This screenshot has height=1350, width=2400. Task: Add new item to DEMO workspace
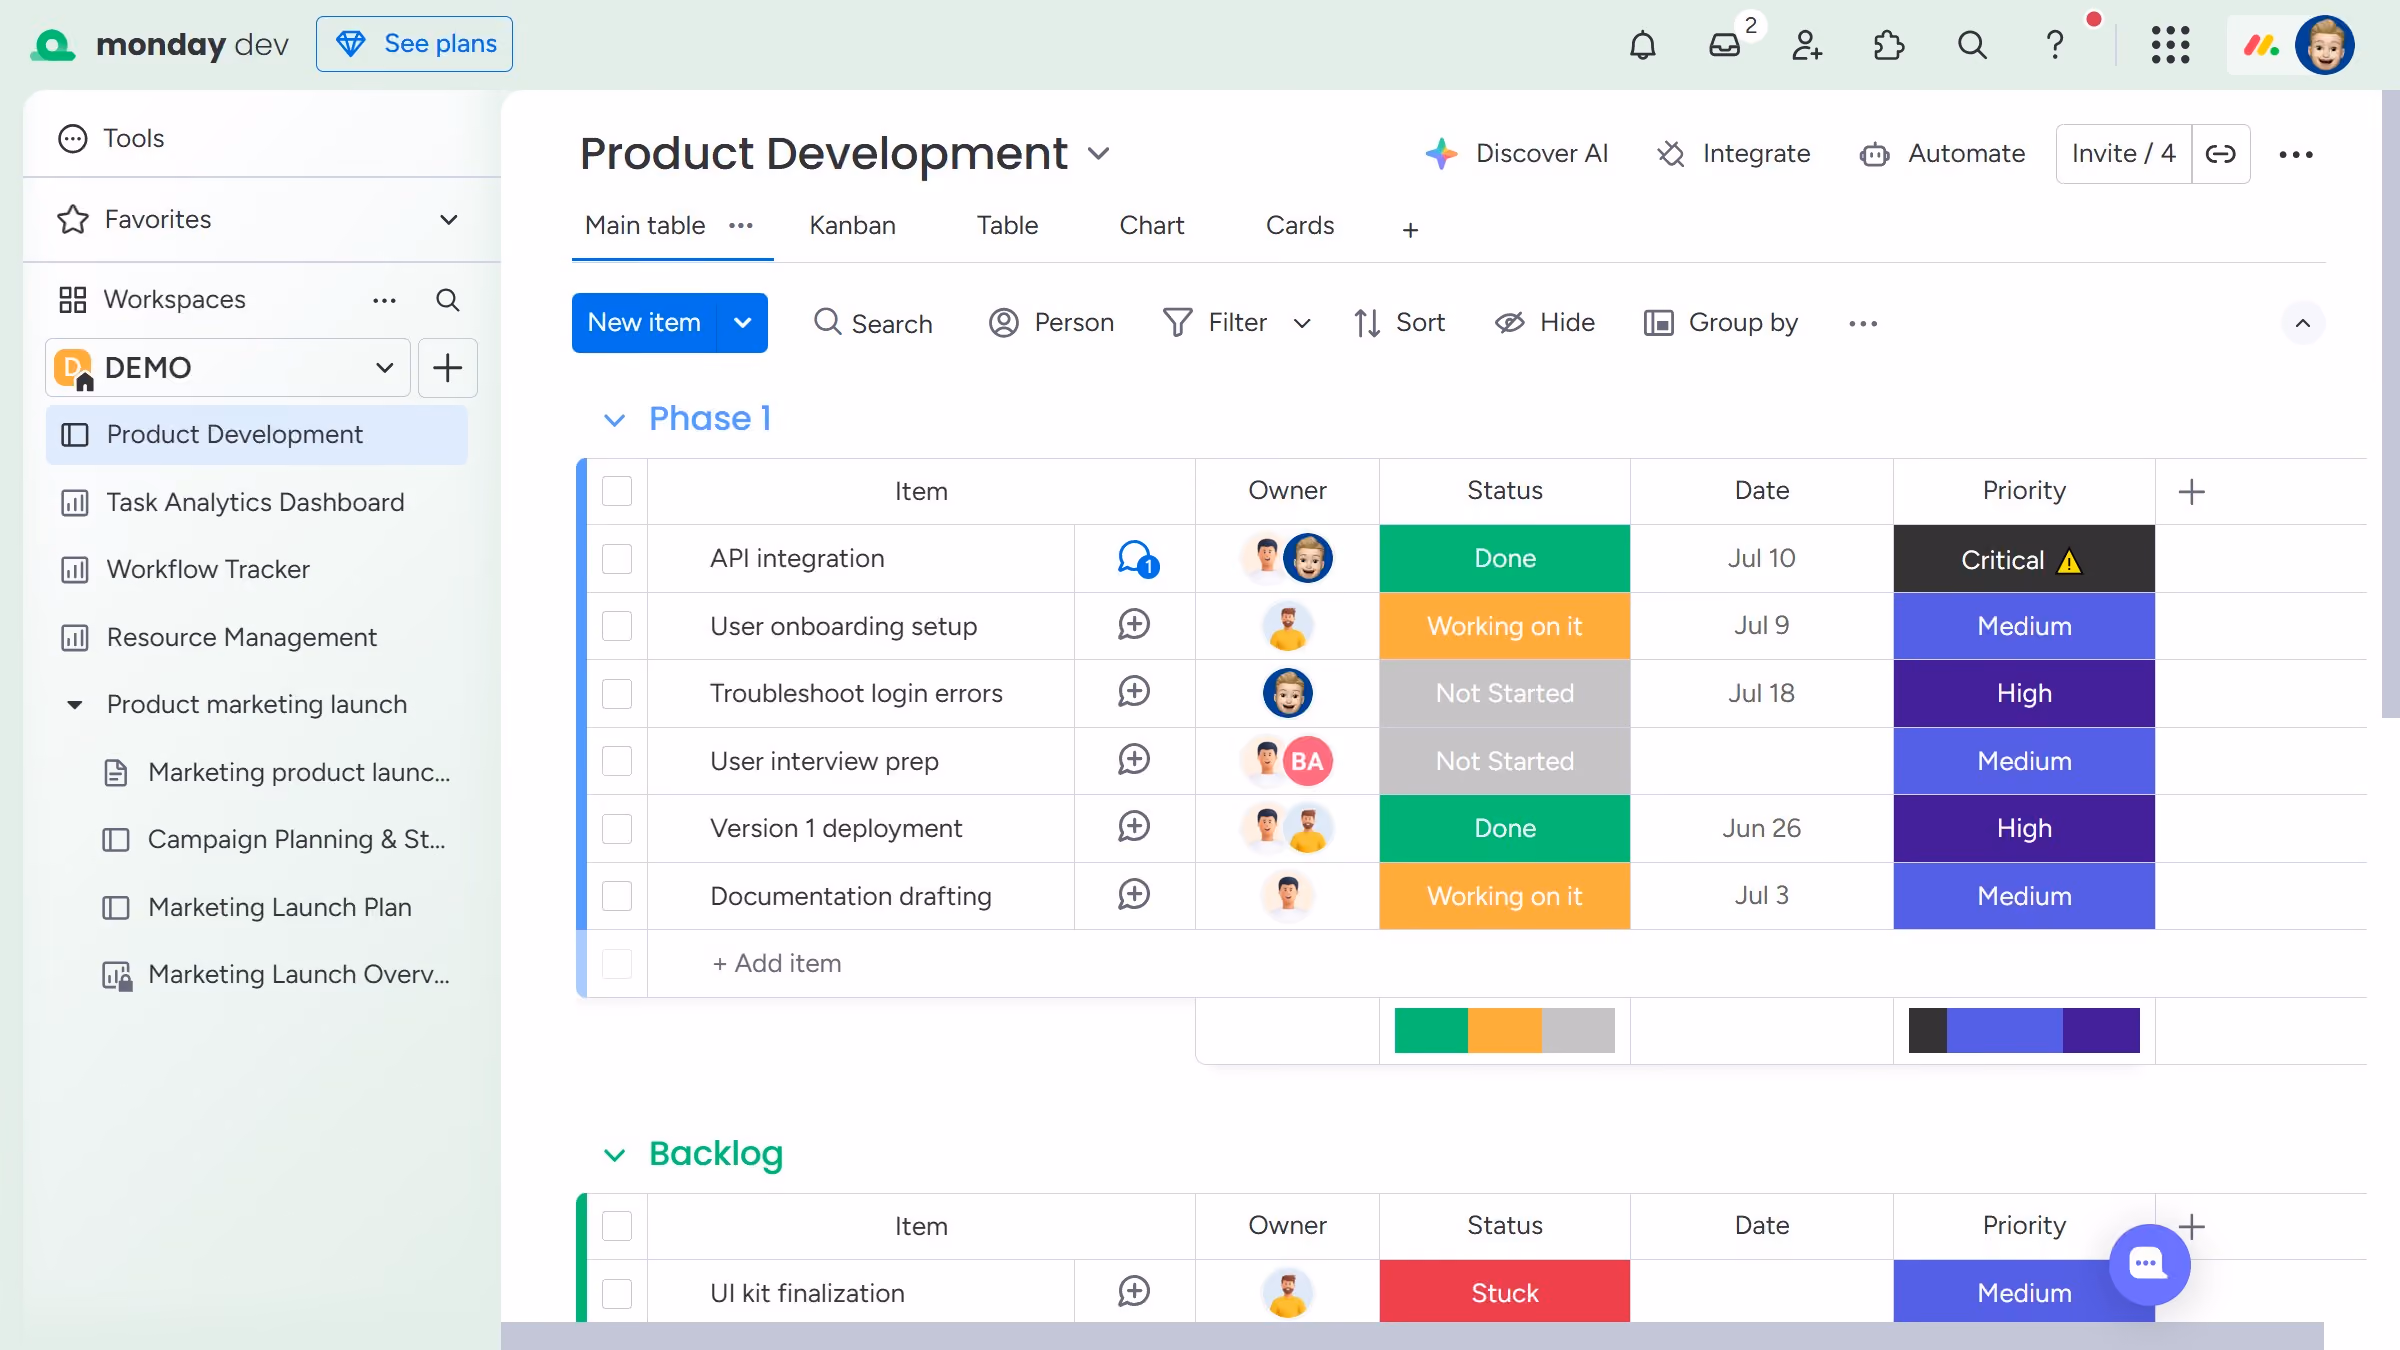(x=447, y=368)
